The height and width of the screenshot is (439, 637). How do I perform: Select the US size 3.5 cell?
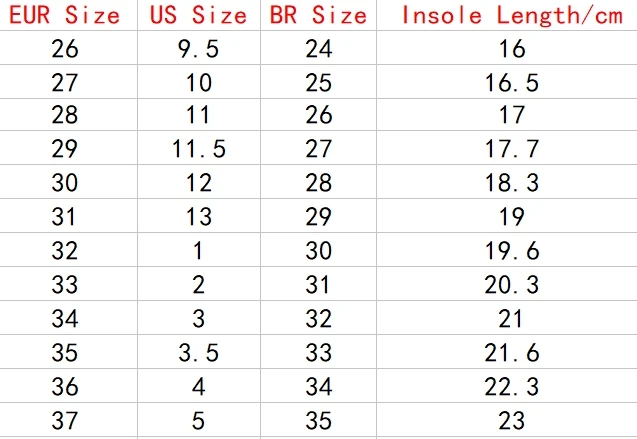(x=199, y=352)
